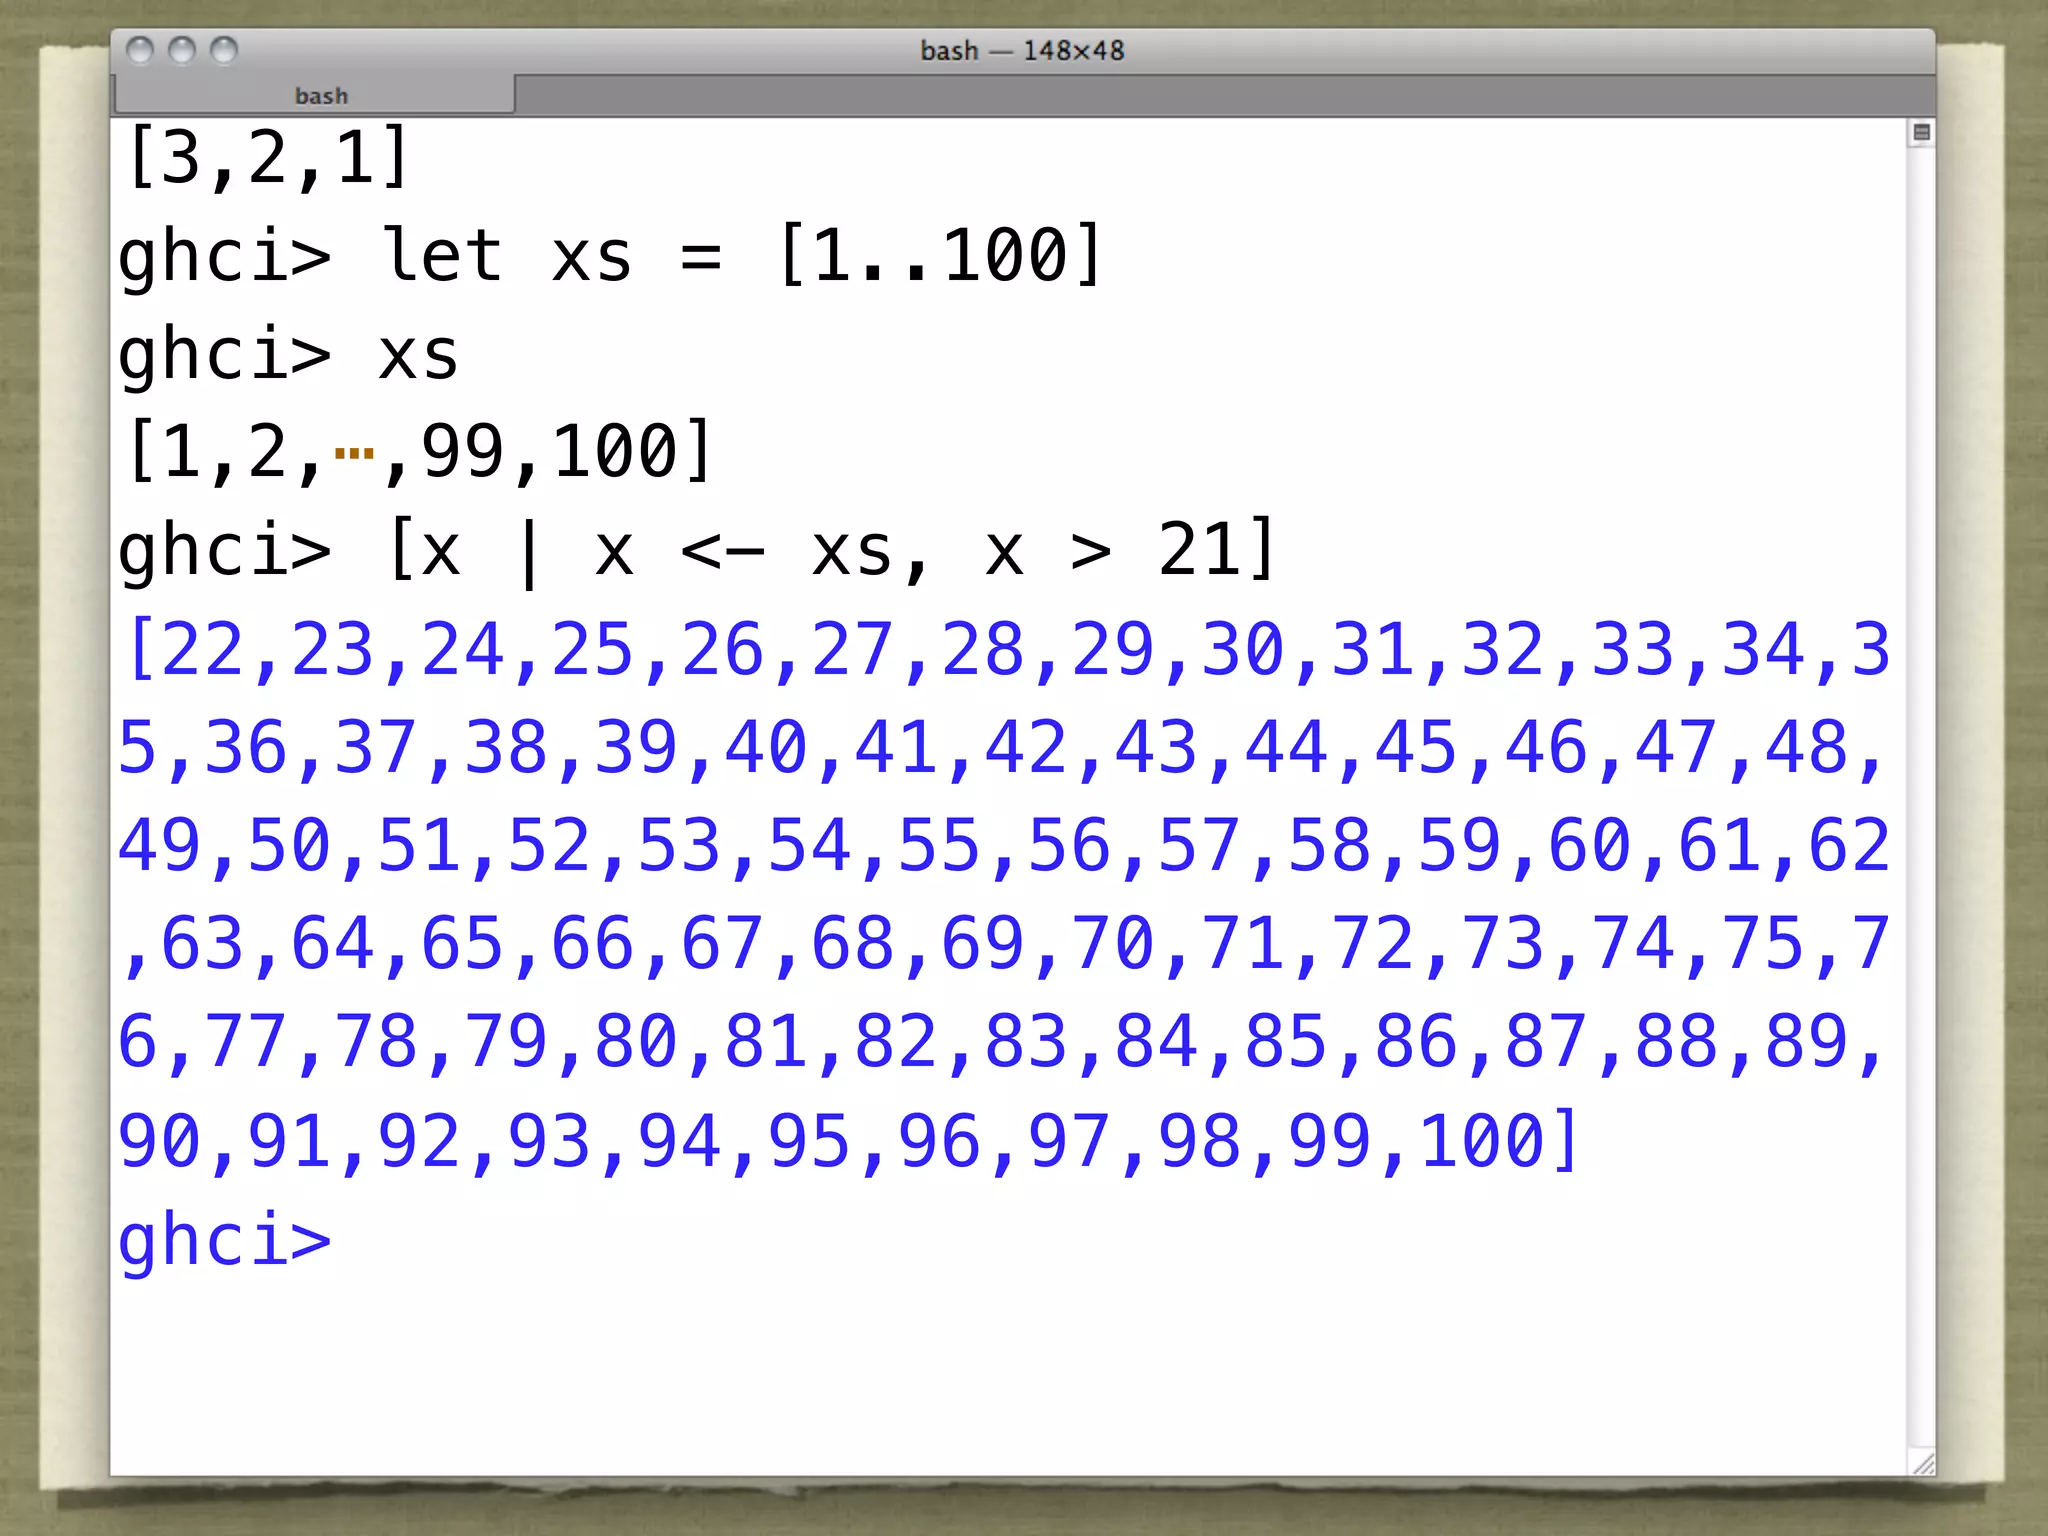Click the output line starting '6,77,78'
Image resolution: width=2048 pixels, height=1536 pixels.
tap(1002, 1041)
